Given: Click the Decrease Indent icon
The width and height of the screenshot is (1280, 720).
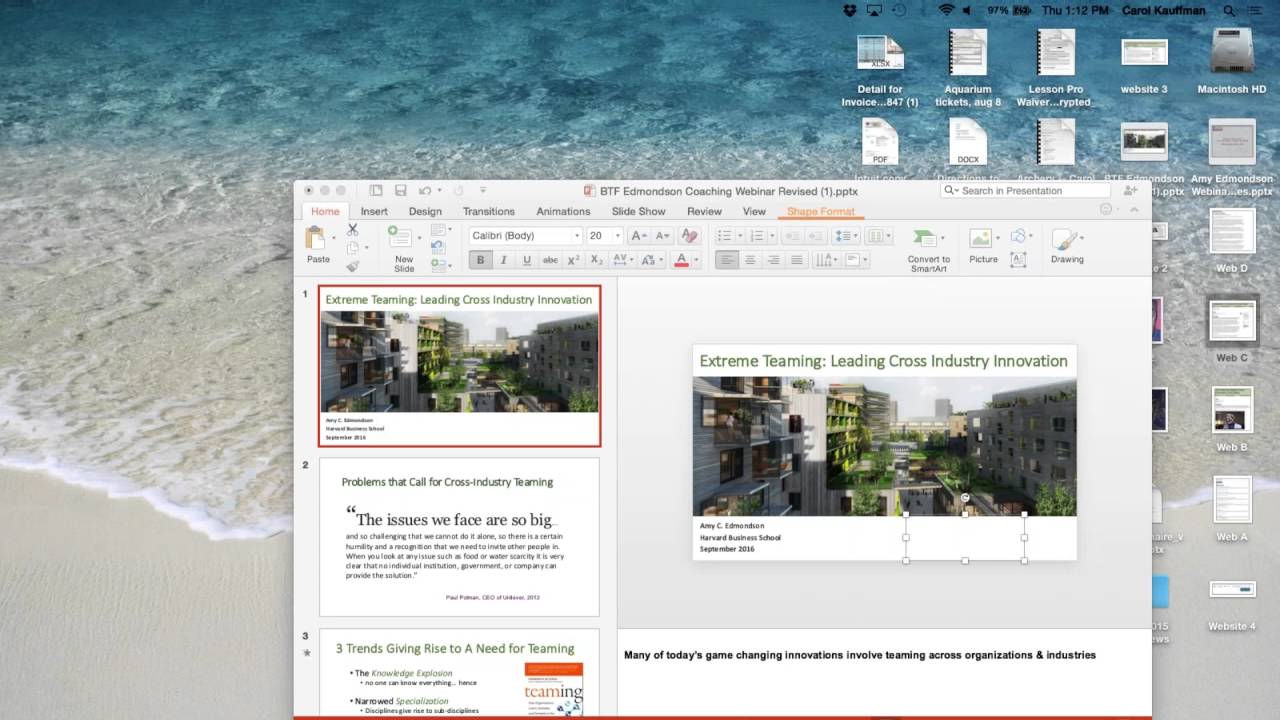Looking at the screenshot, I should pyautogui.click(x=791, y=236).
